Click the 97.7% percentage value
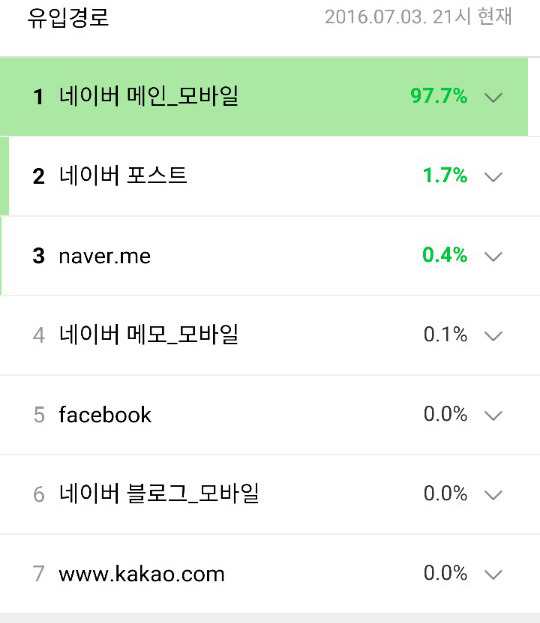This screenshot has height=623, width=540. coord(439,96)
